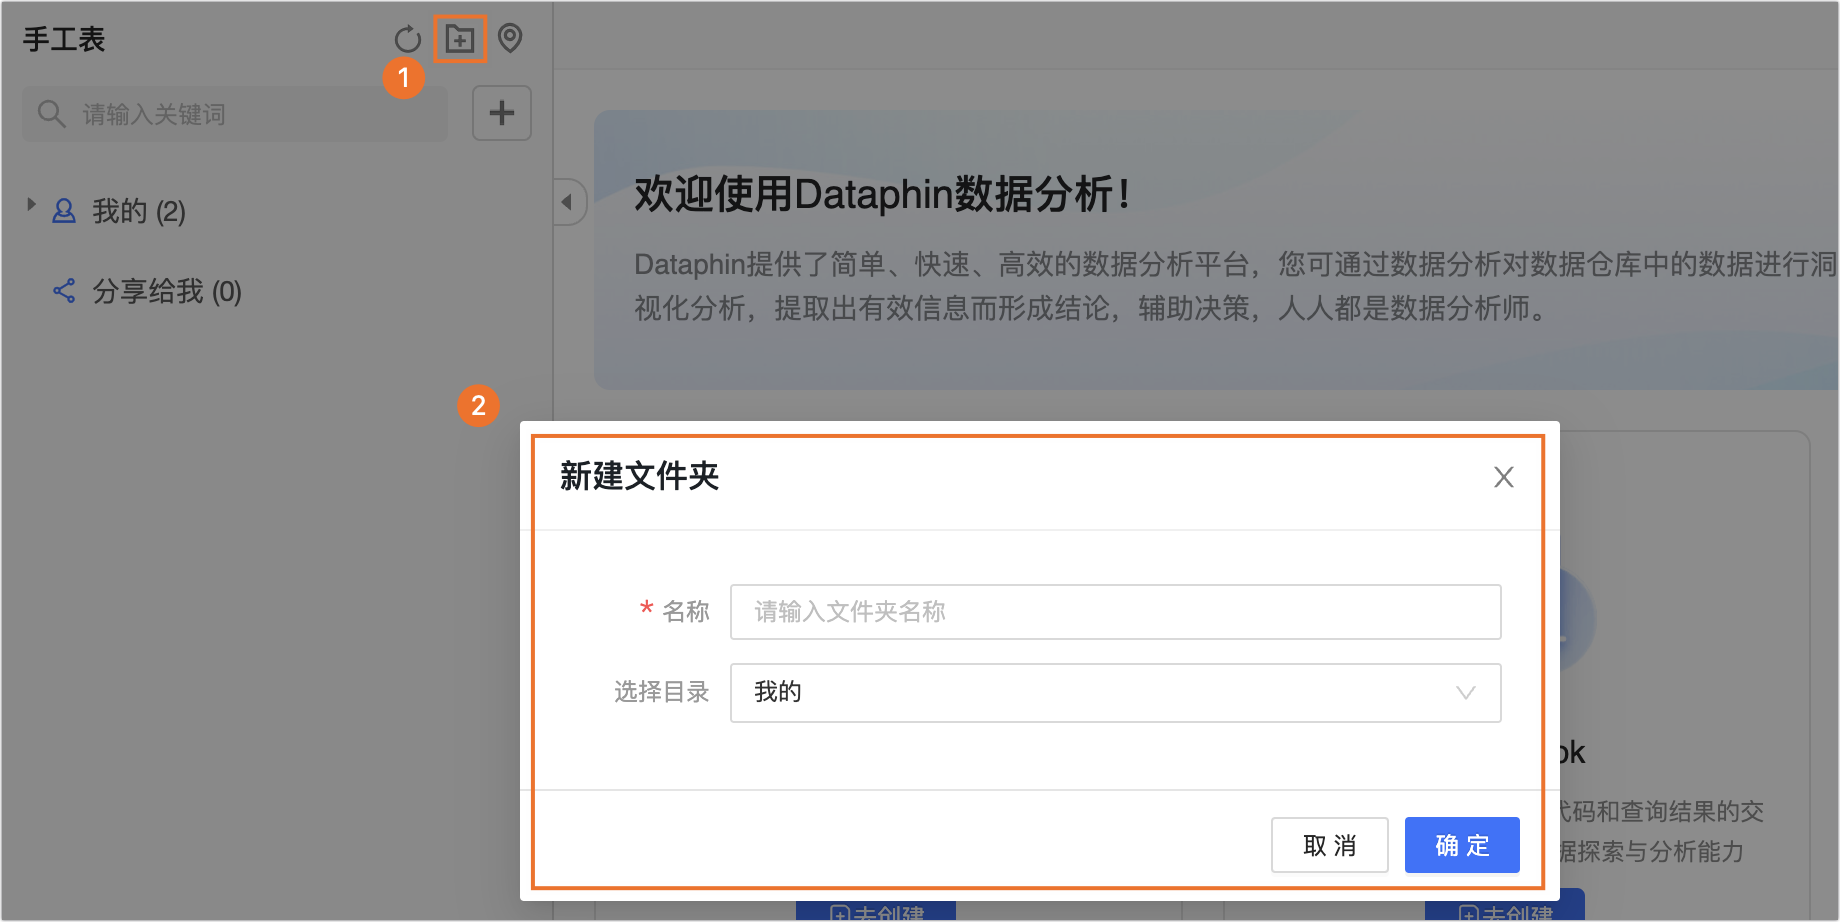The image size is (1840, 922).
Task: Open the 选择目录 dropdown showing 我的
Action: coord(1116,693)
